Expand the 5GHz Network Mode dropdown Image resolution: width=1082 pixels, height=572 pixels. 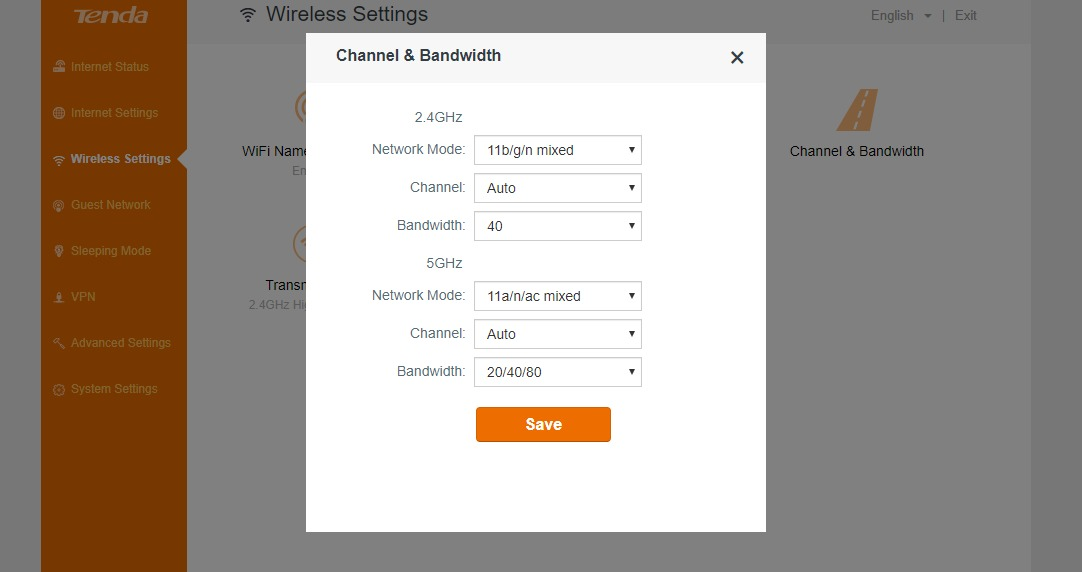coord(557,296)
